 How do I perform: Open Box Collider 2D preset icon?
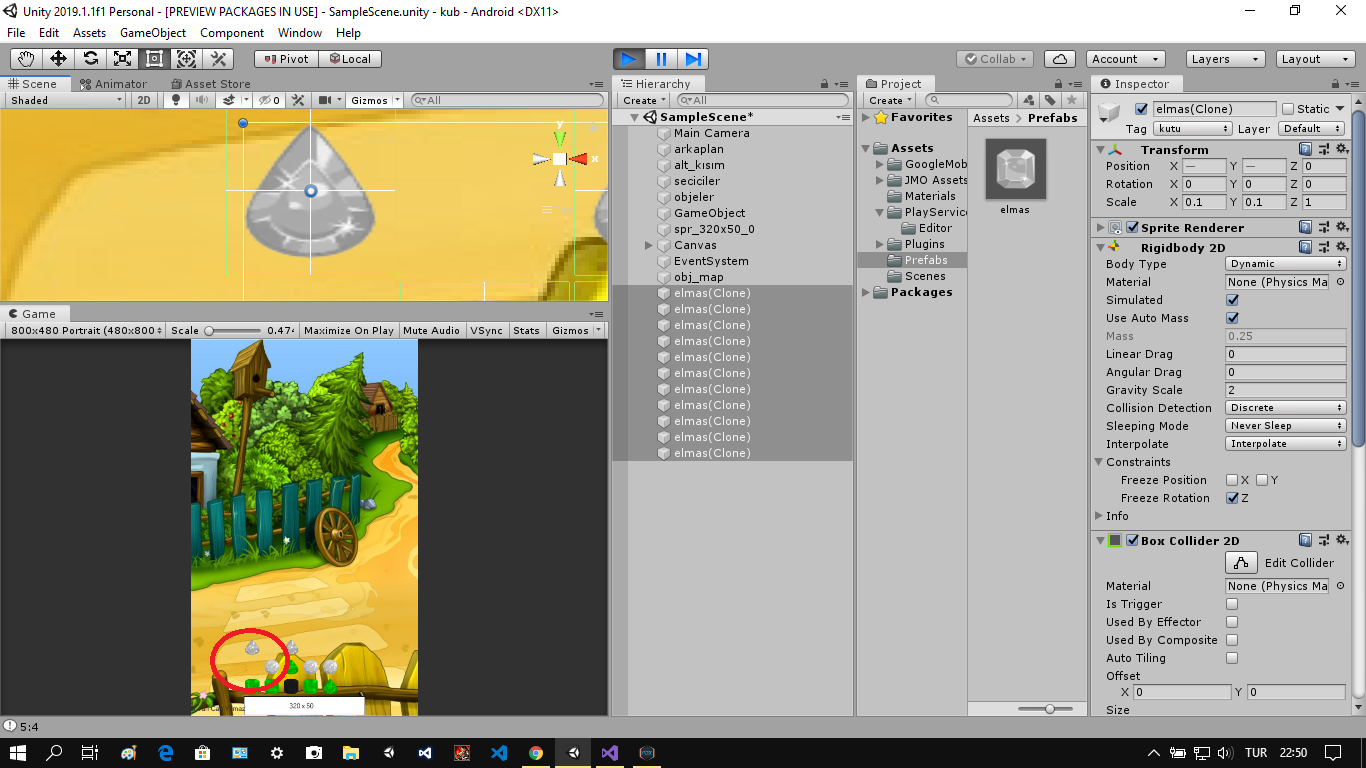coord(1324,540)
